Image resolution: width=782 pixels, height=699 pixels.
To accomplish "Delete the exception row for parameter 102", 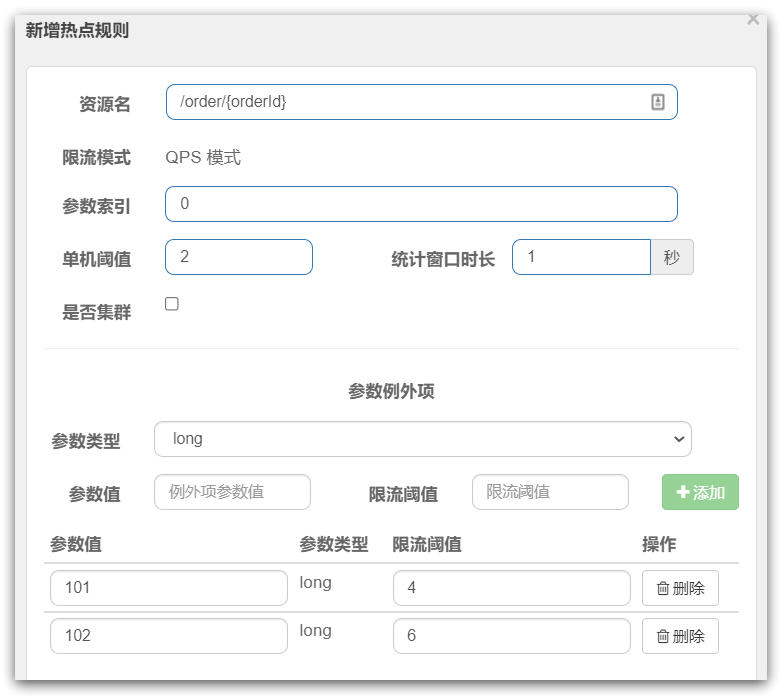I will coord(680,636).
